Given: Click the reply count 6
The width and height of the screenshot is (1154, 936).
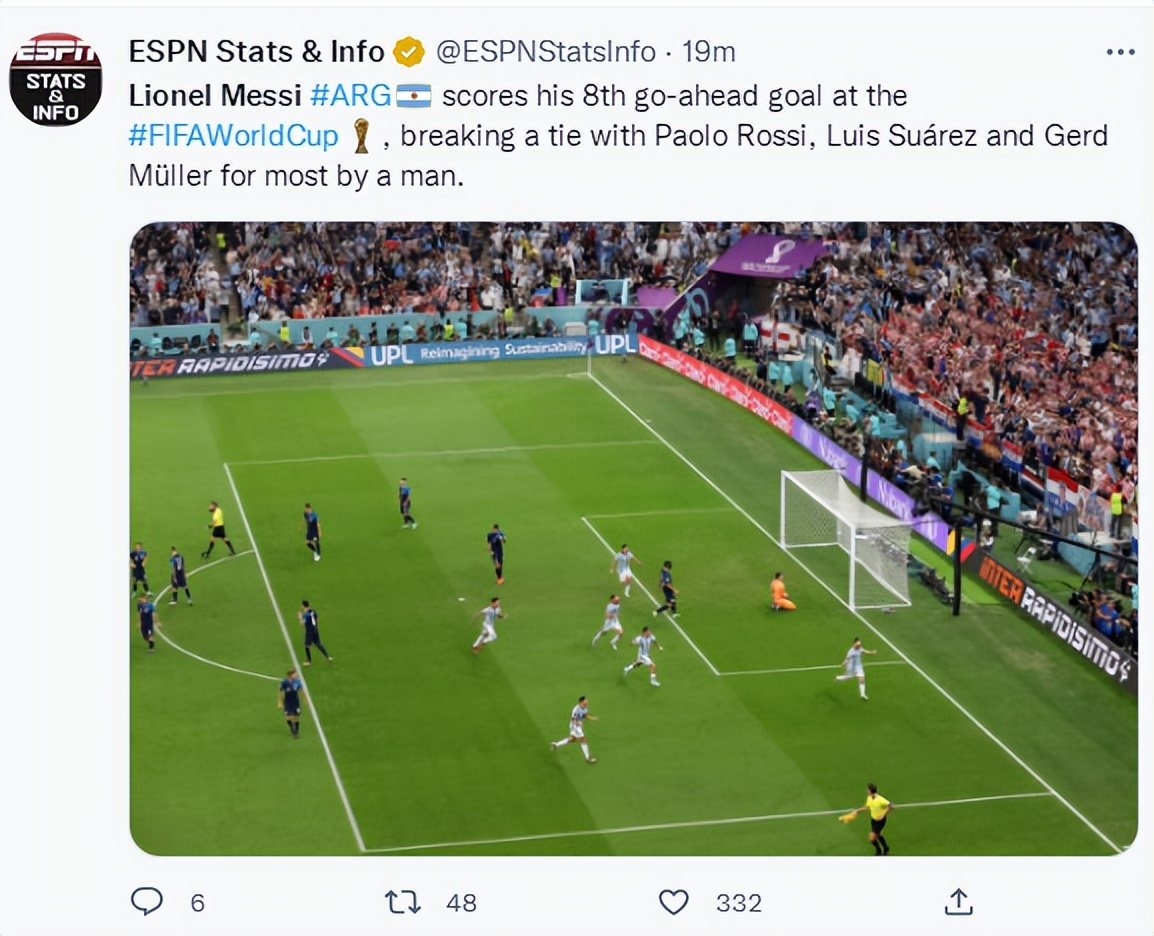Looking at the screenshot, I should [197, 903].
